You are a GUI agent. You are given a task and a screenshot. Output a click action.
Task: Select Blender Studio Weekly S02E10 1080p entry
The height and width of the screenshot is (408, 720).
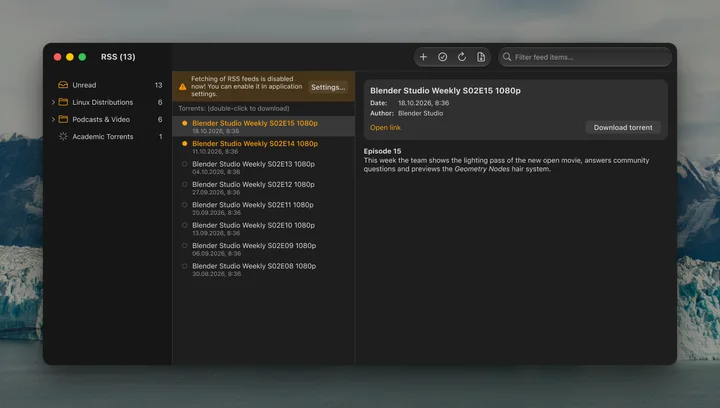264,229
